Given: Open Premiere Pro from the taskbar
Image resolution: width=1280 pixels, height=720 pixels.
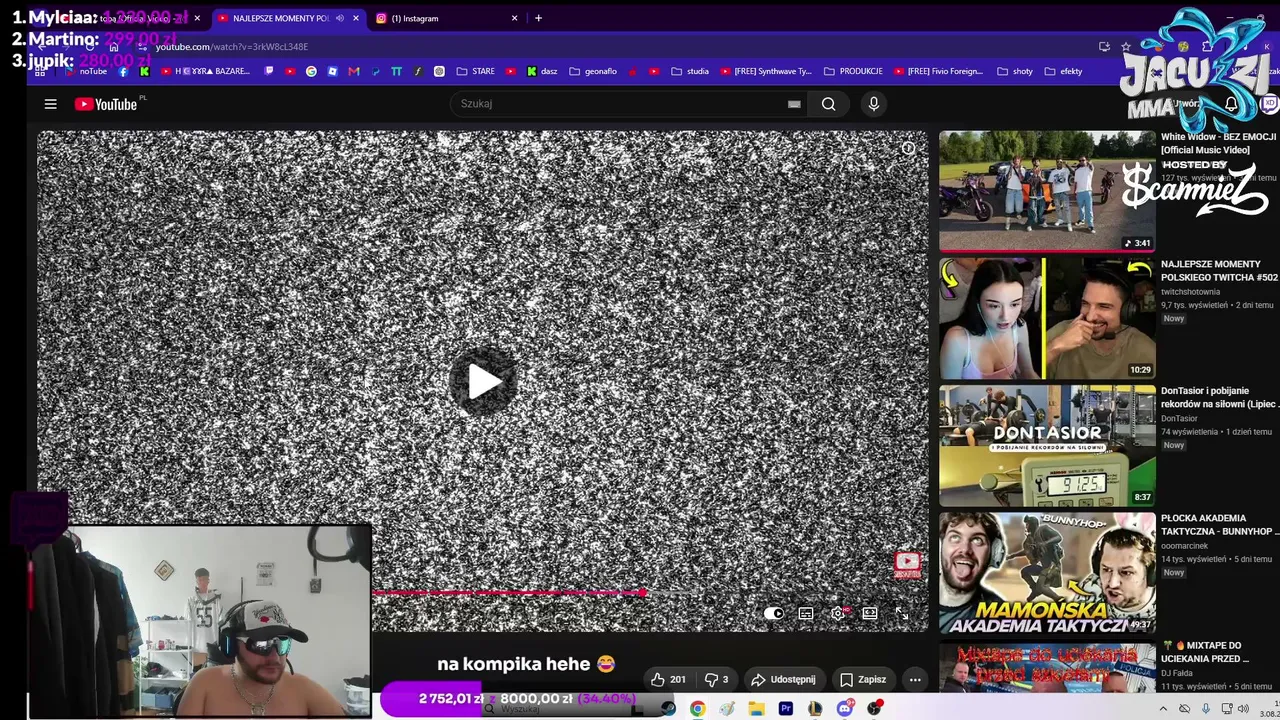Looking at the screenshot, I should 786,709.
